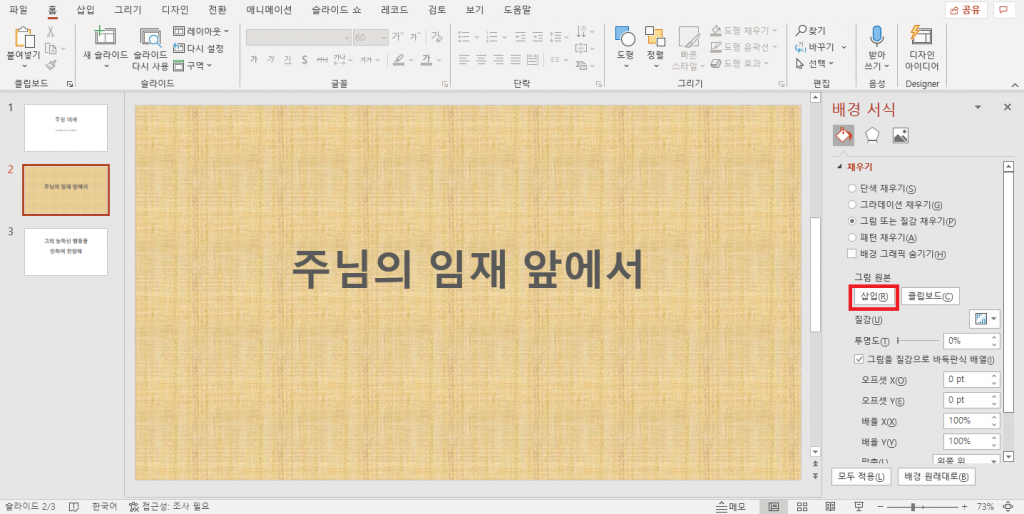Click Apply to All (모두 적용)
Viewport: 1024px width, 514px height.
(862, 477)
